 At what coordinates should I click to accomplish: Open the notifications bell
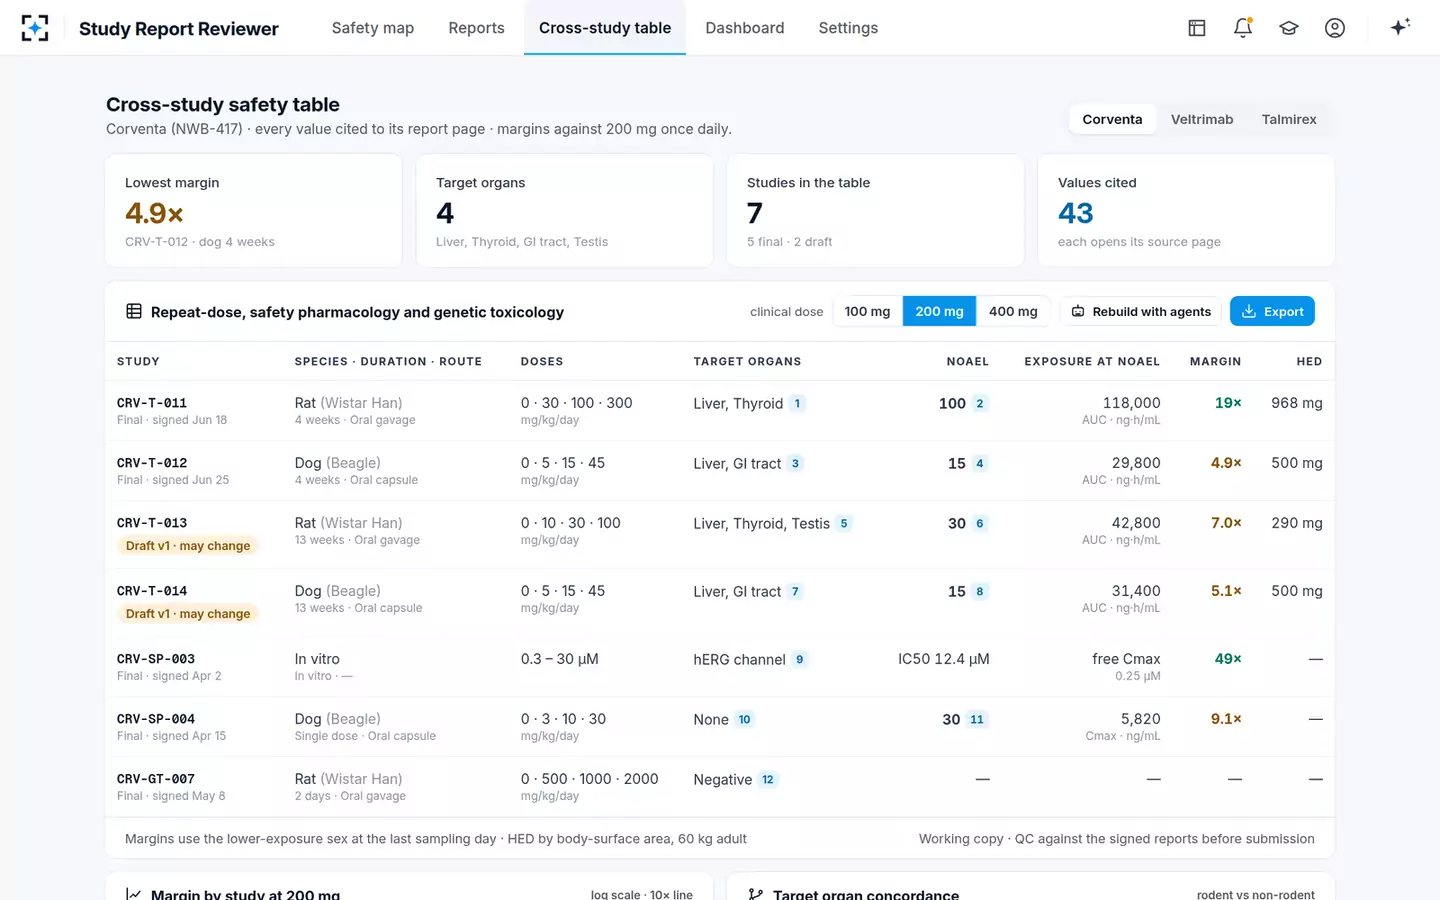(1243, 28)
